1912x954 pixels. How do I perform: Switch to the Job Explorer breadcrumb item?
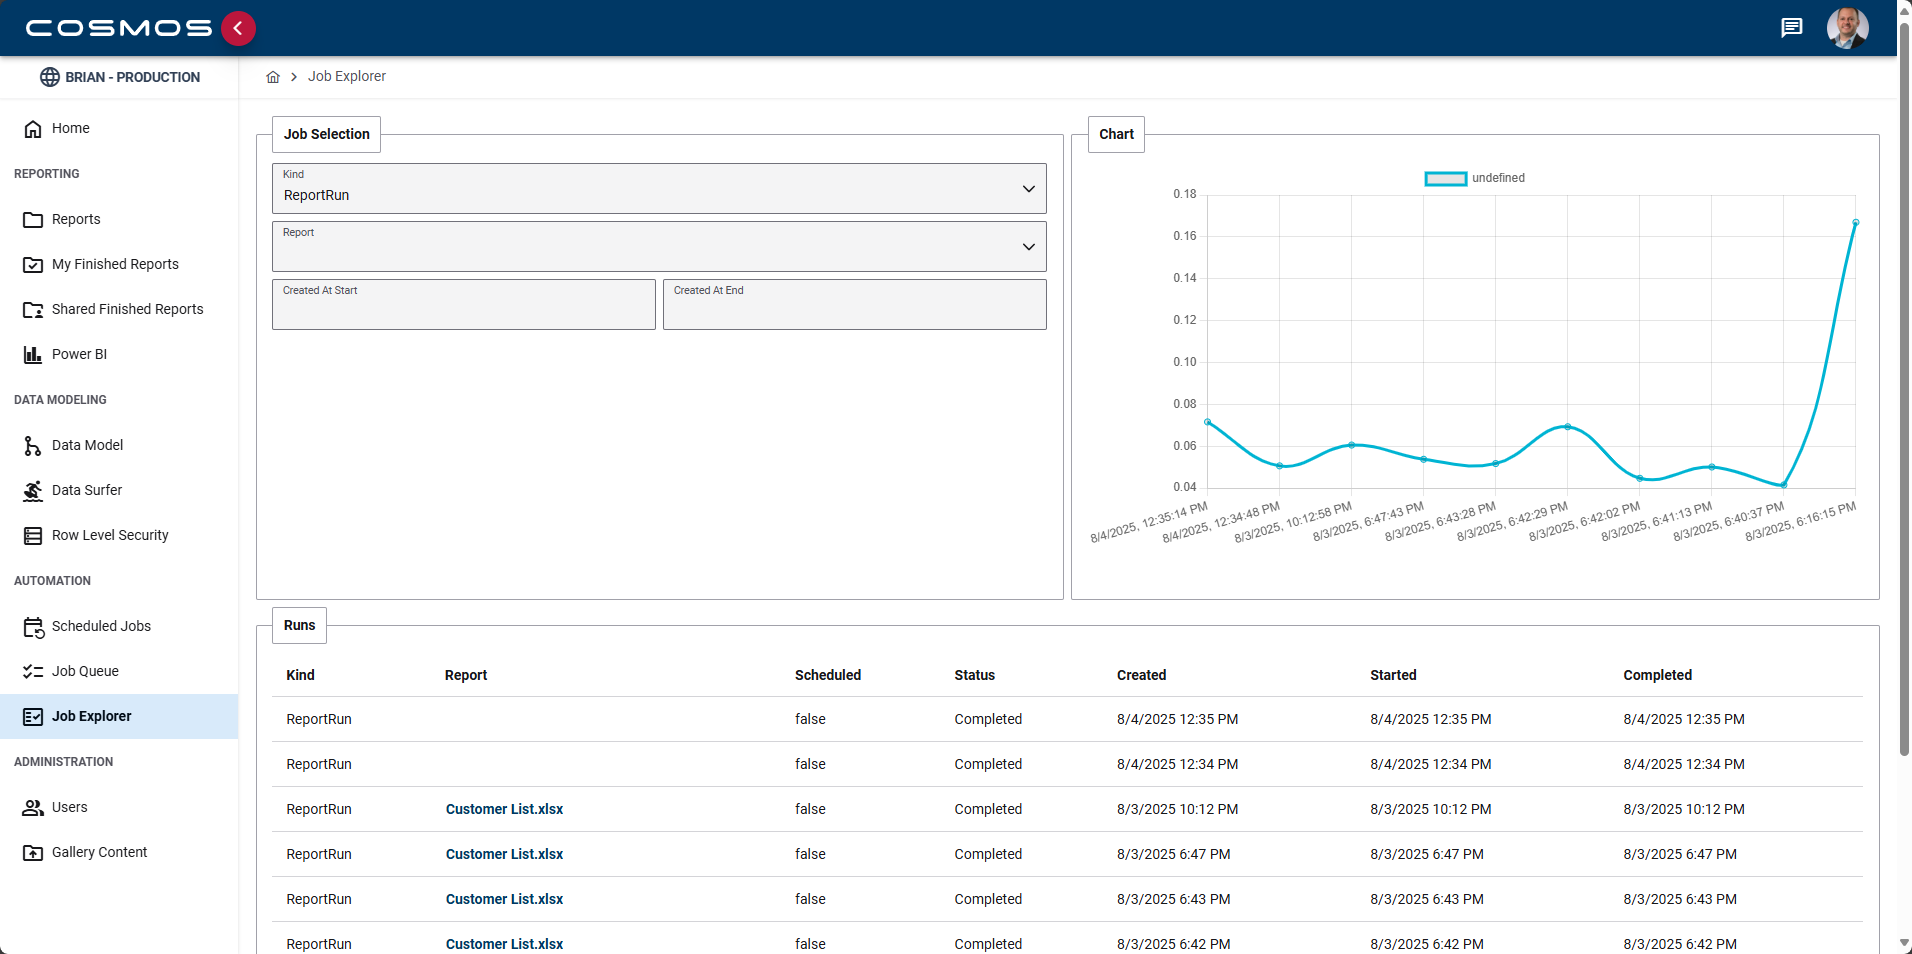click(x=347, y=76)
